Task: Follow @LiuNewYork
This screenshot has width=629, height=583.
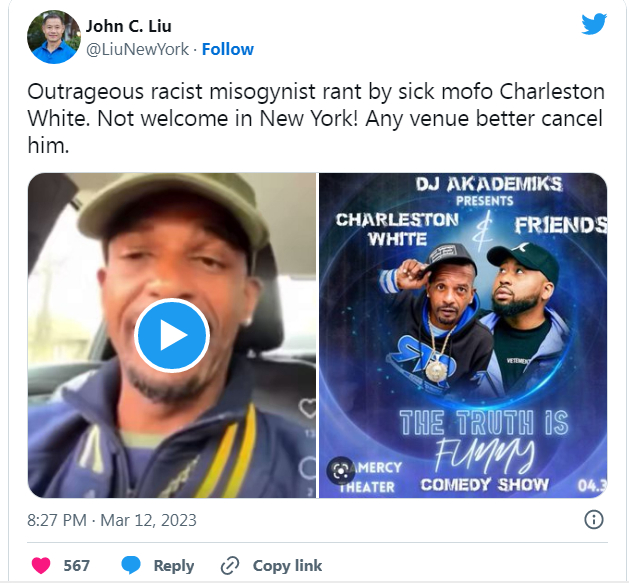Action: (x=228, y=49)
